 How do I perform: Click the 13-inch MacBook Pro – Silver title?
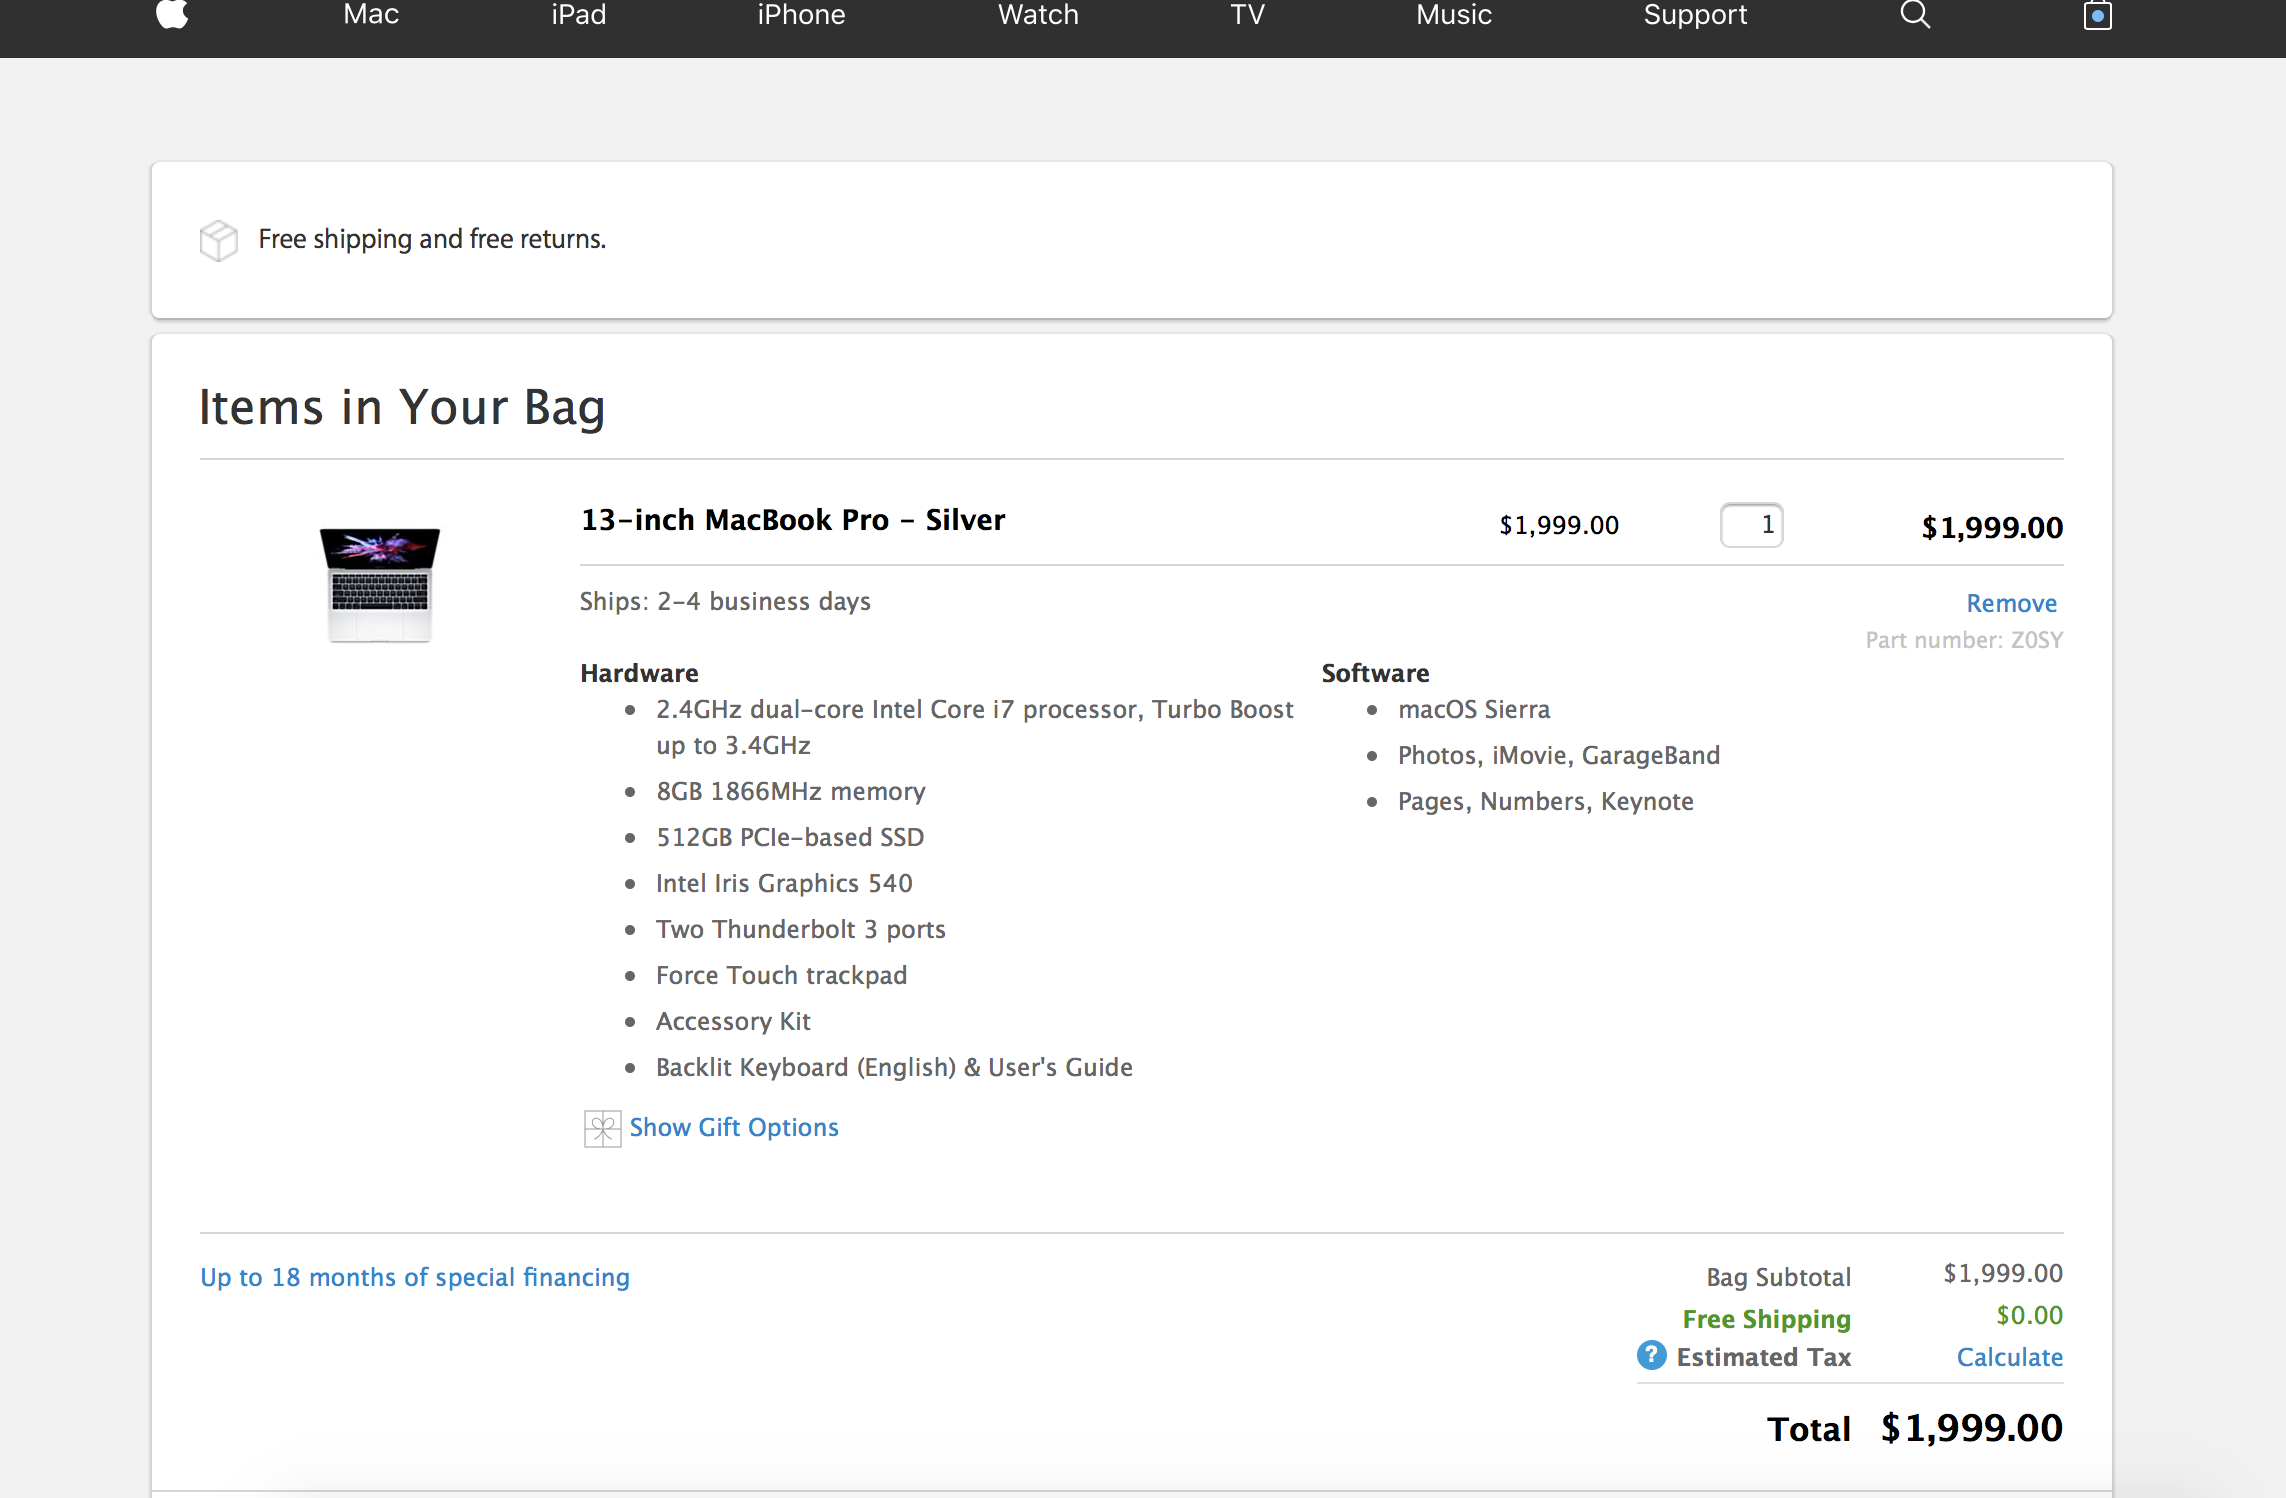tap(793, 520)
